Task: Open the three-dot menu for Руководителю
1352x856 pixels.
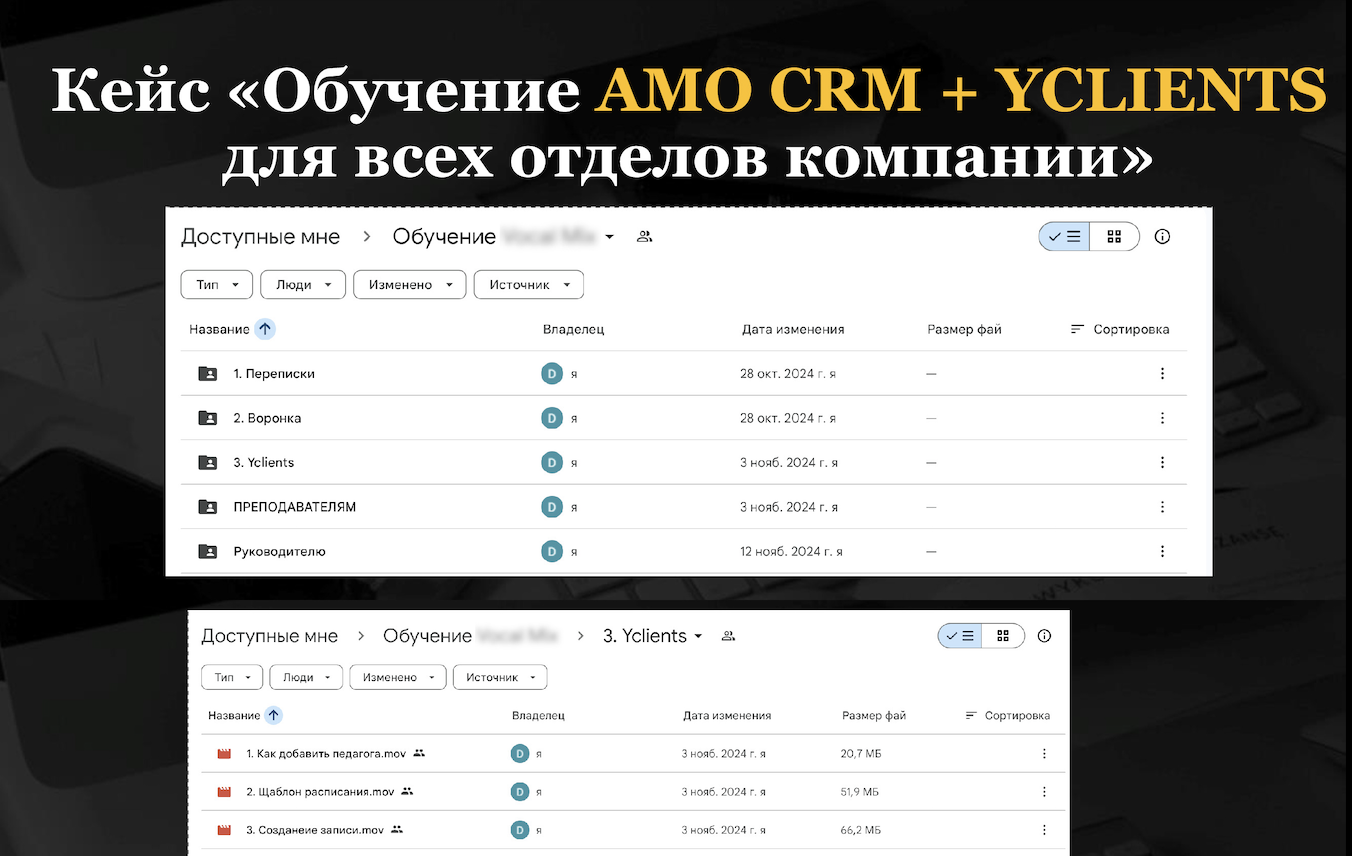Action: coord(1162,551)
